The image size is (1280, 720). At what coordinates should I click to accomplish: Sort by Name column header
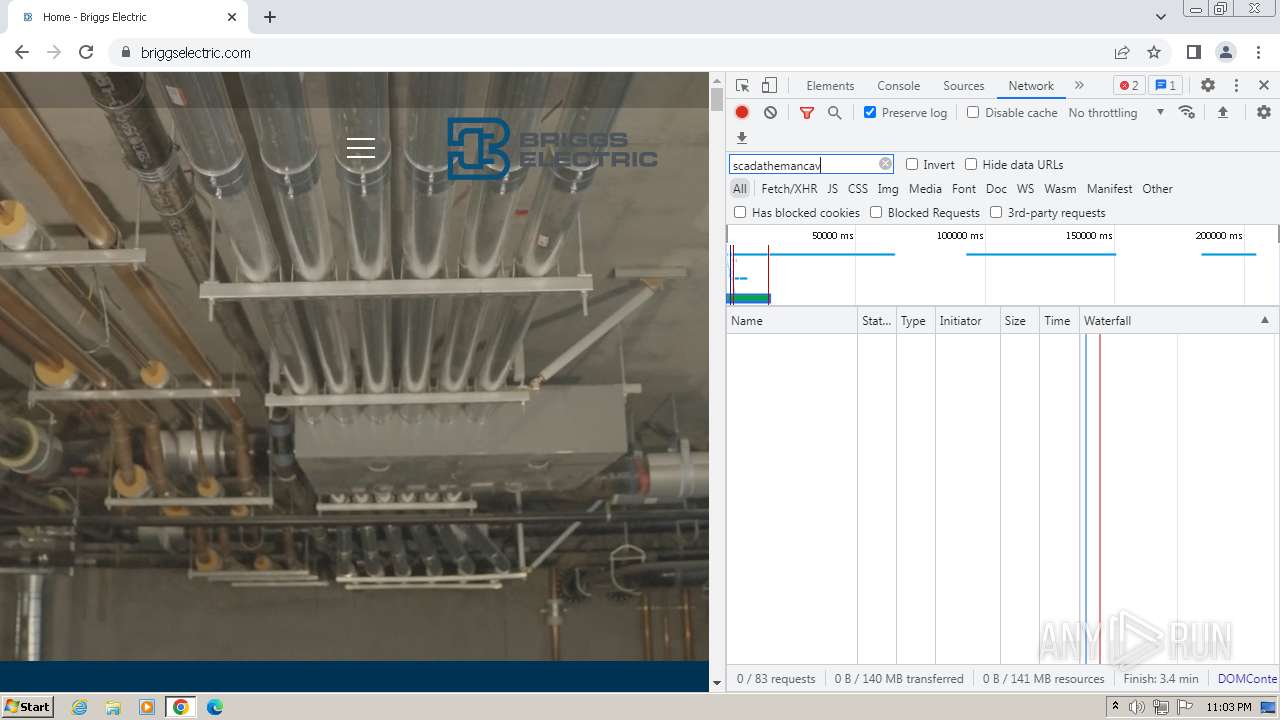coord(792,321)
